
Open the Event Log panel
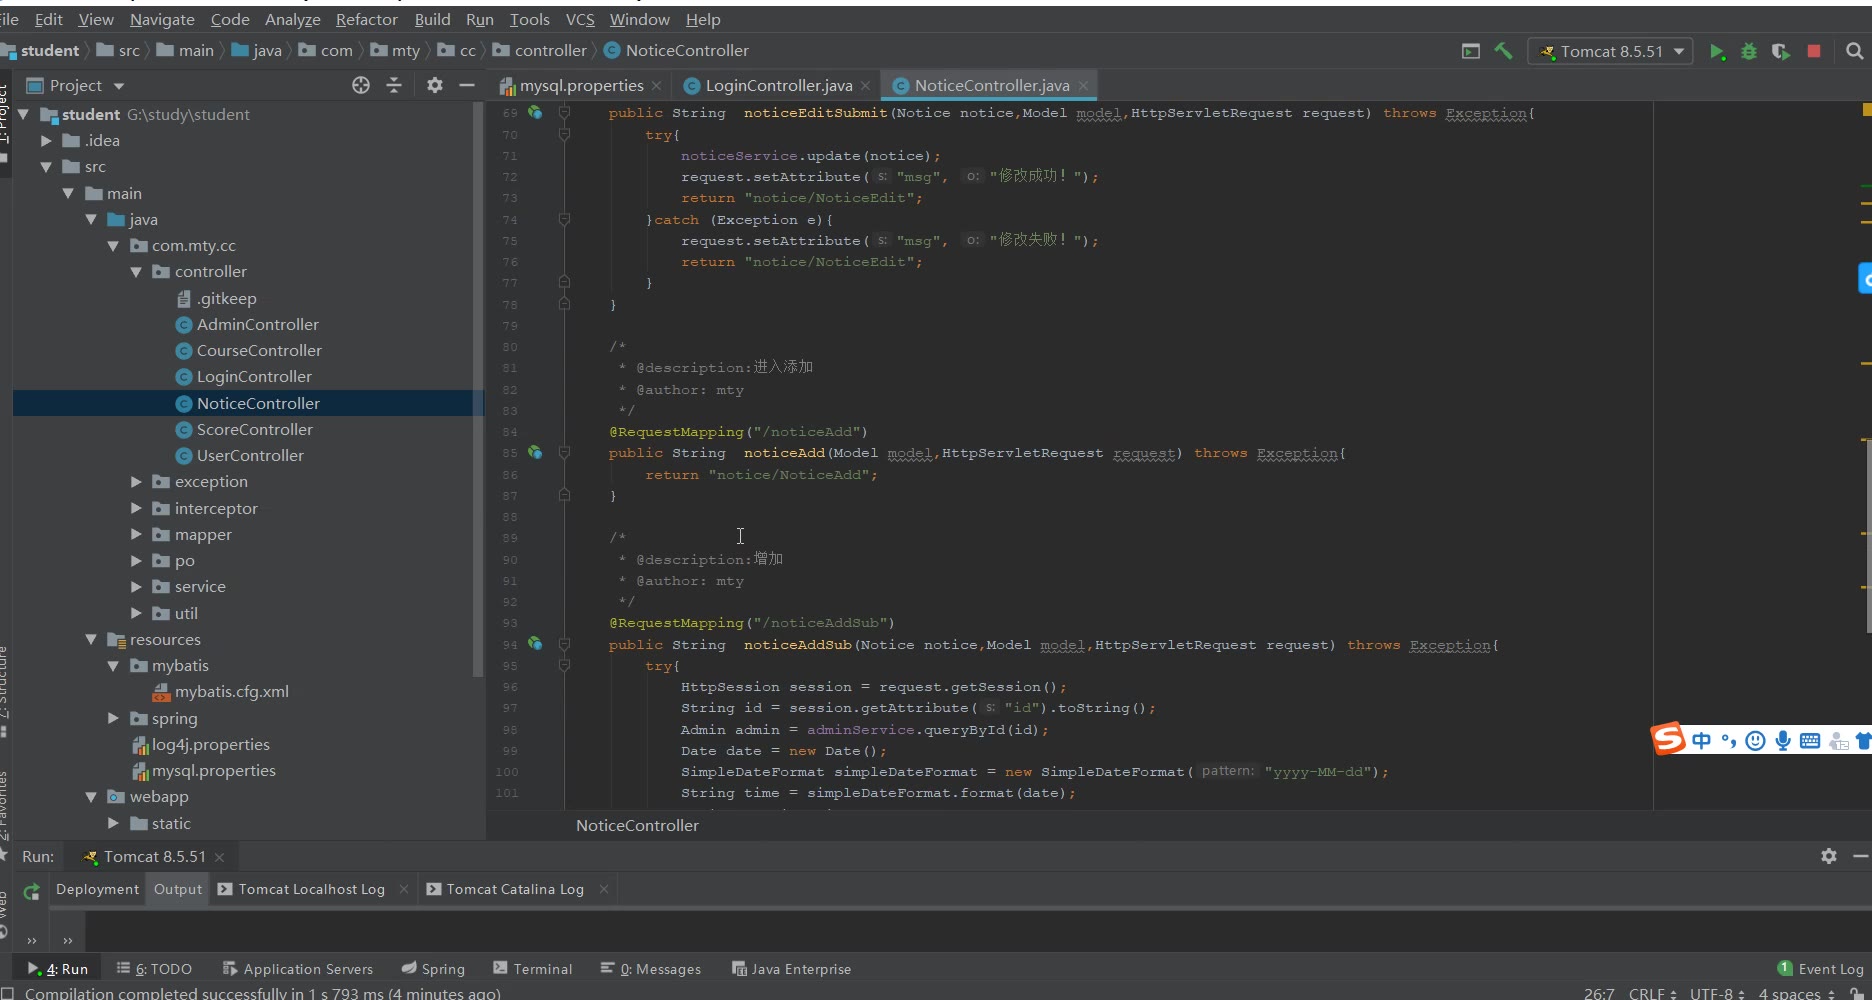[1820, 969]
